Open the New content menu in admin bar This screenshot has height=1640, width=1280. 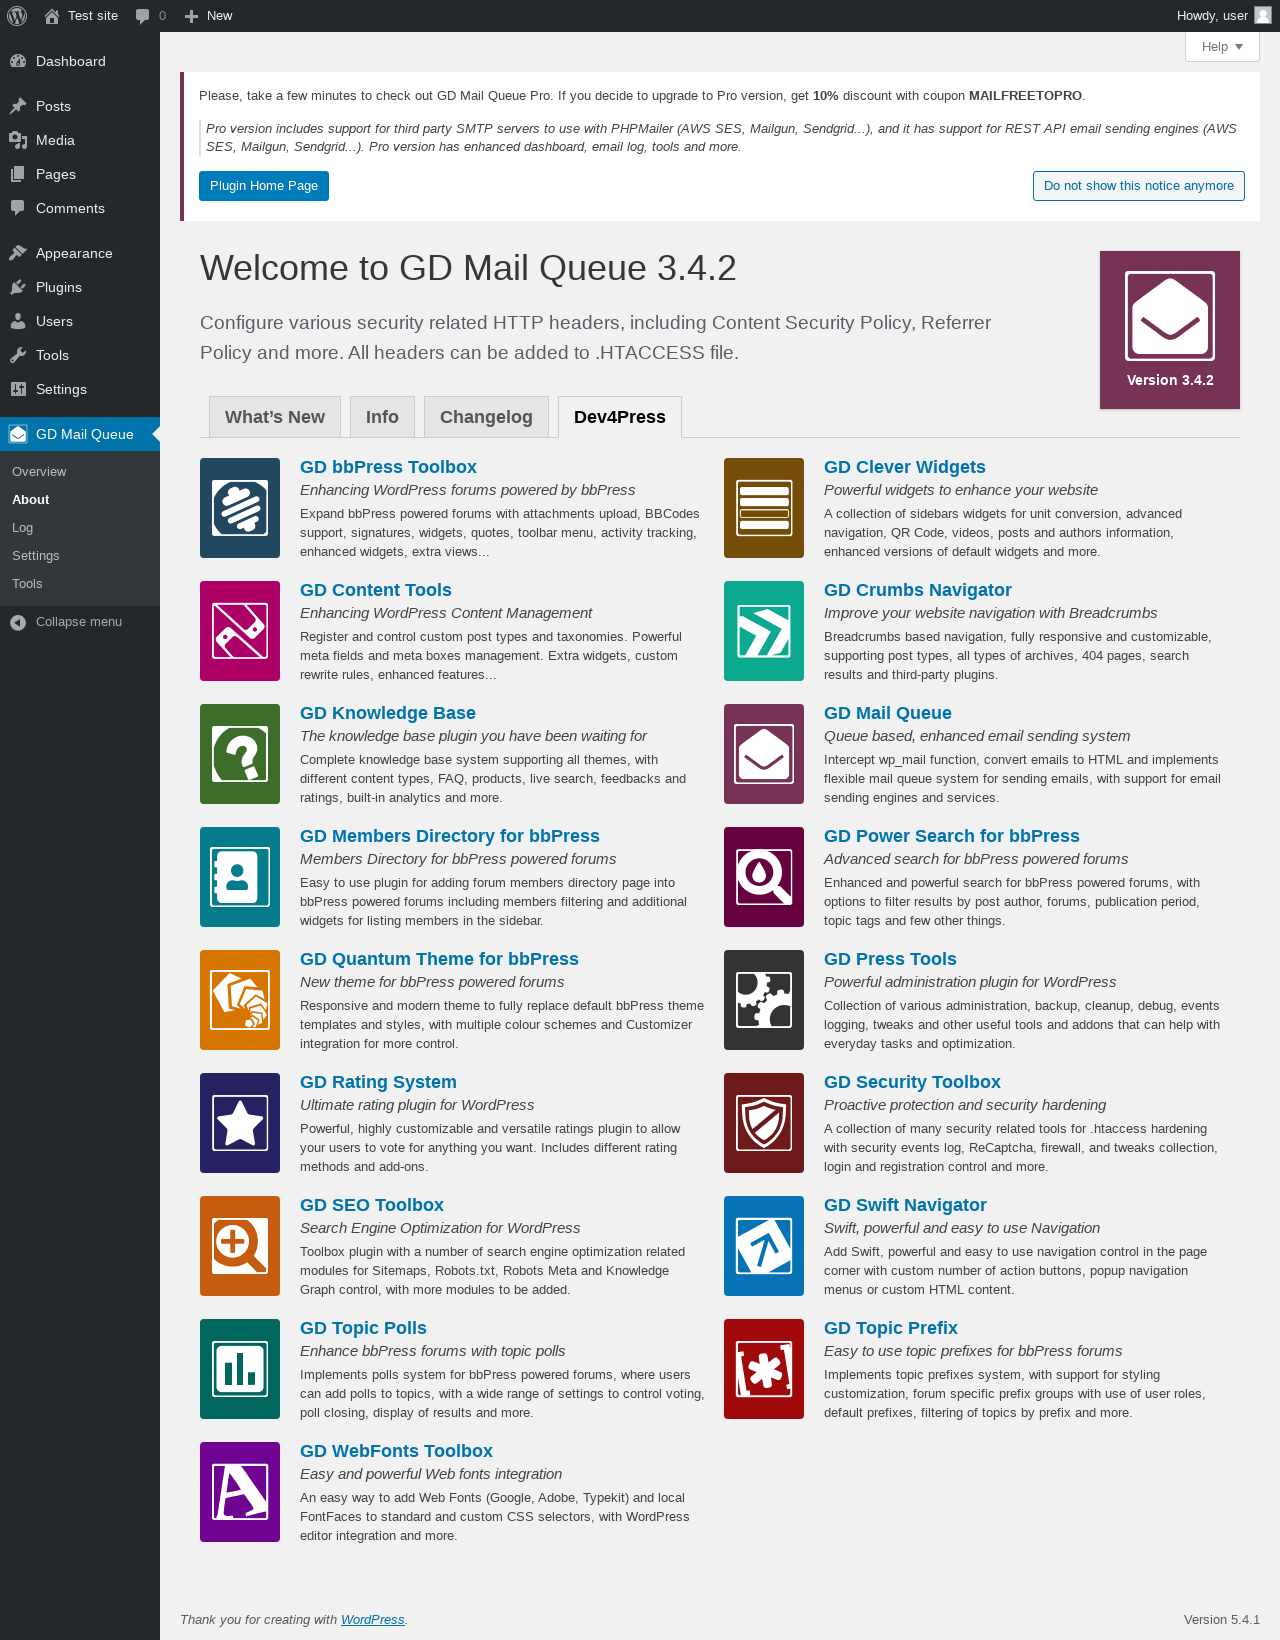(x=208, y=16)
